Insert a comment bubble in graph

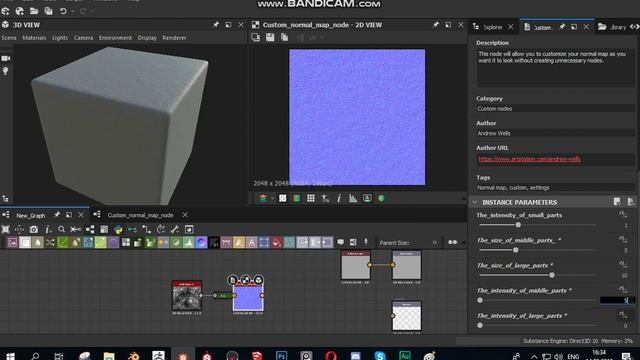[x=340, y=242]
